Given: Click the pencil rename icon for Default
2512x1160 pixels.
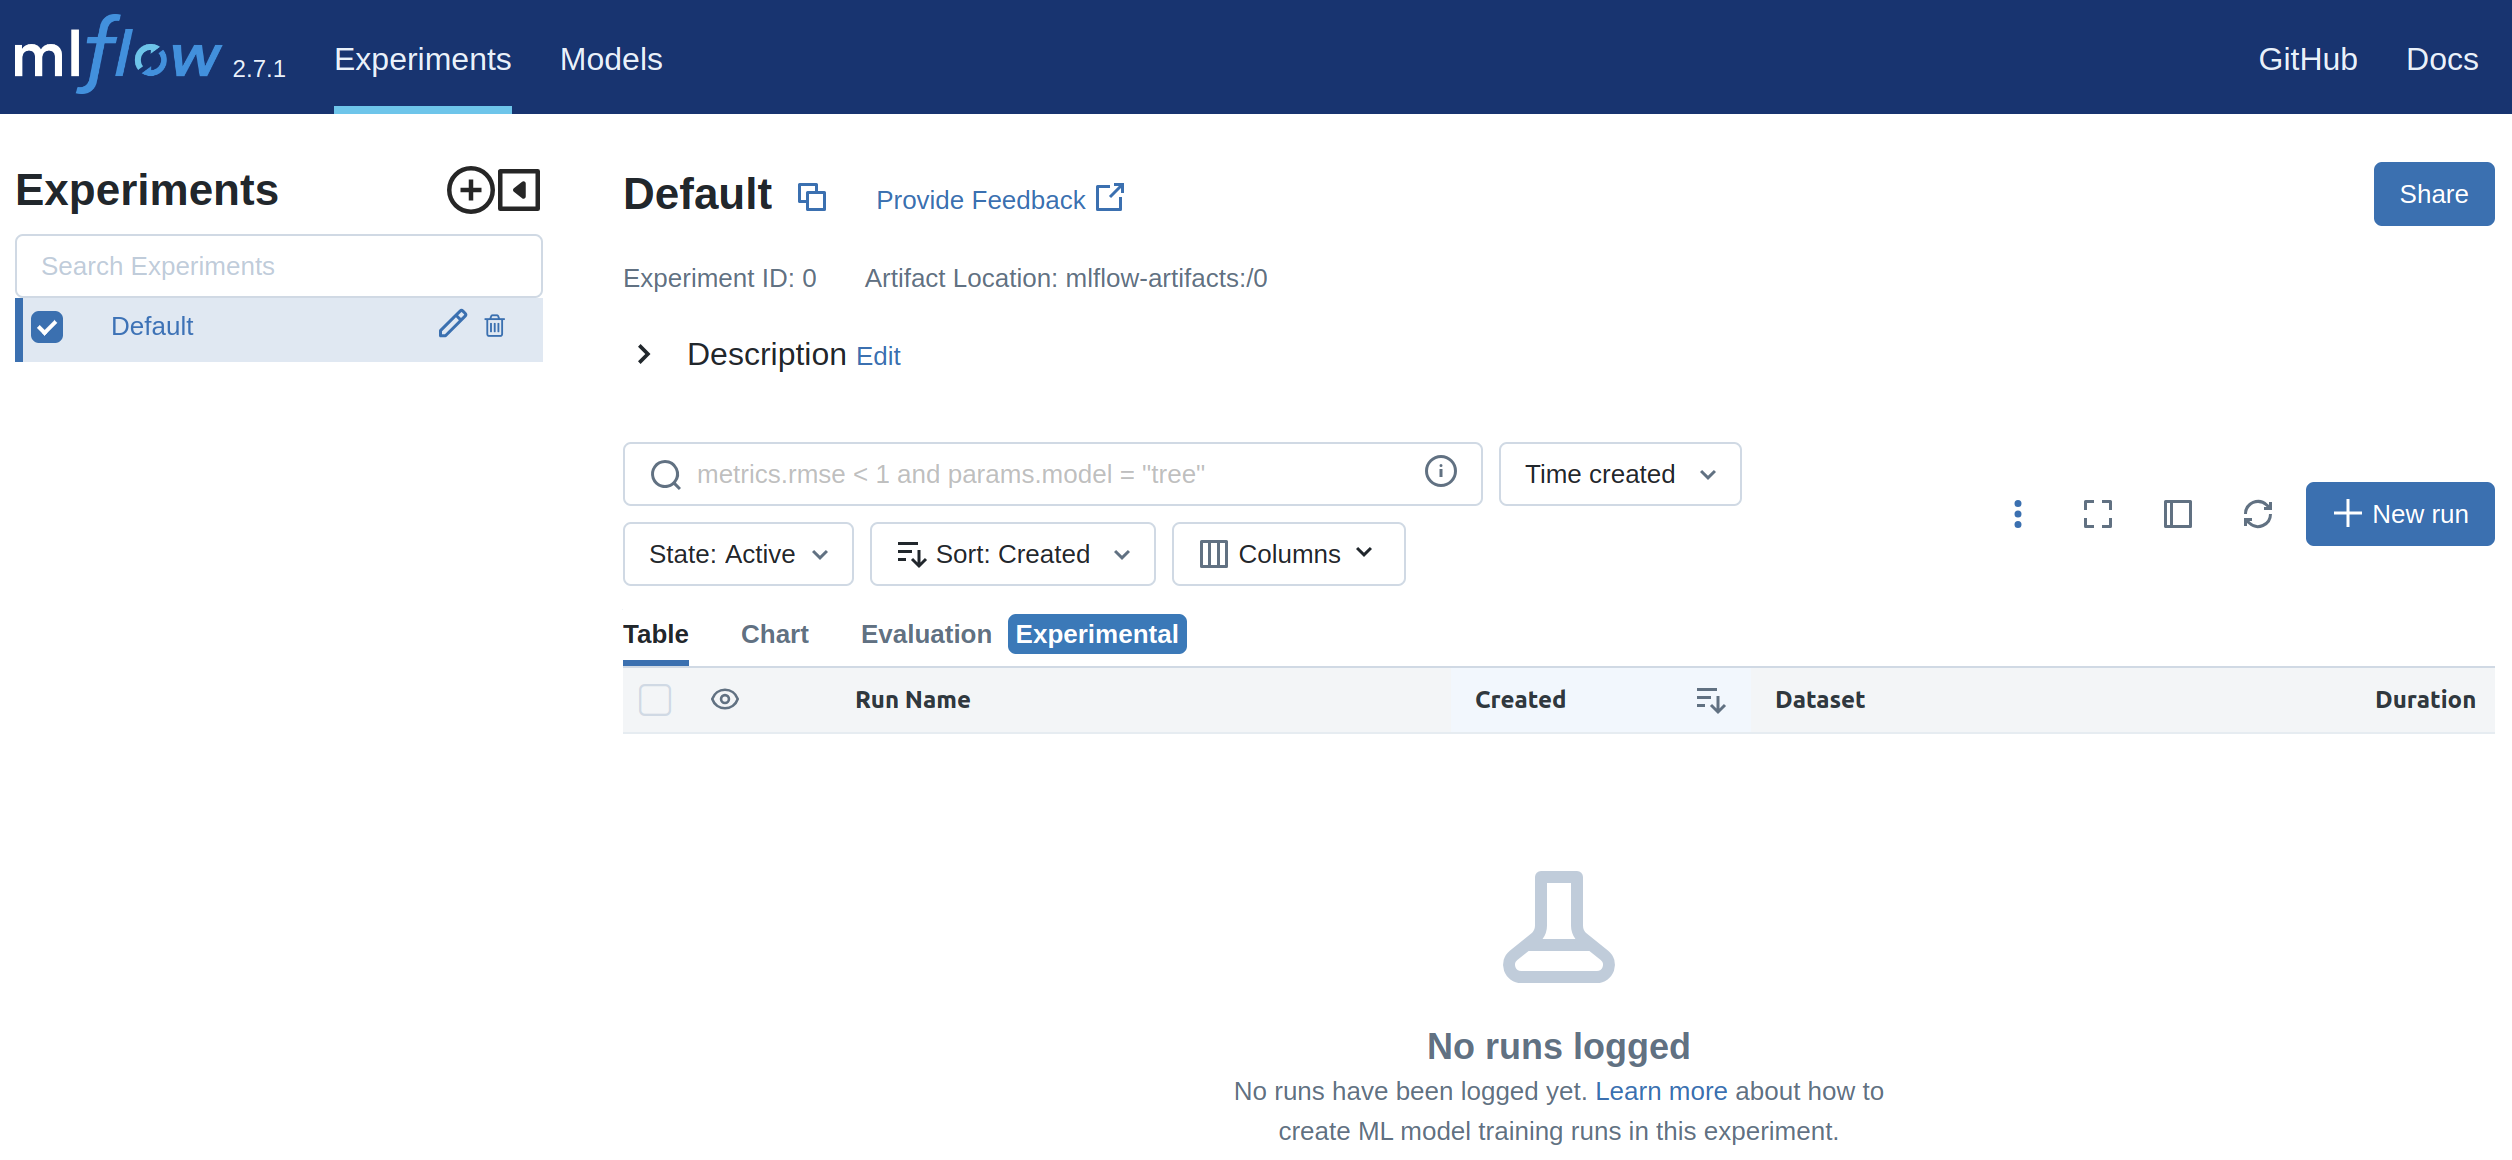Looking at the screenshot, I should [x=453, y=324].
